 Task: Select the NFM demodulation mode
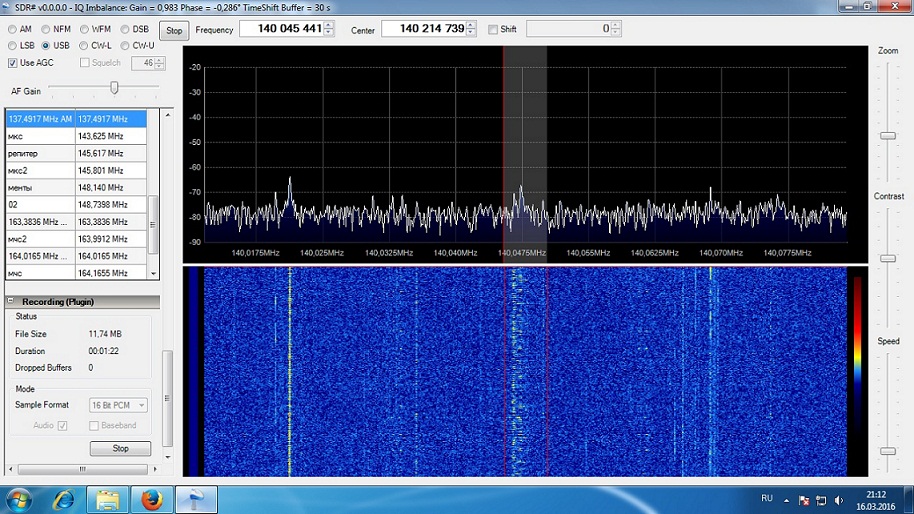click(x=47, y=30)
